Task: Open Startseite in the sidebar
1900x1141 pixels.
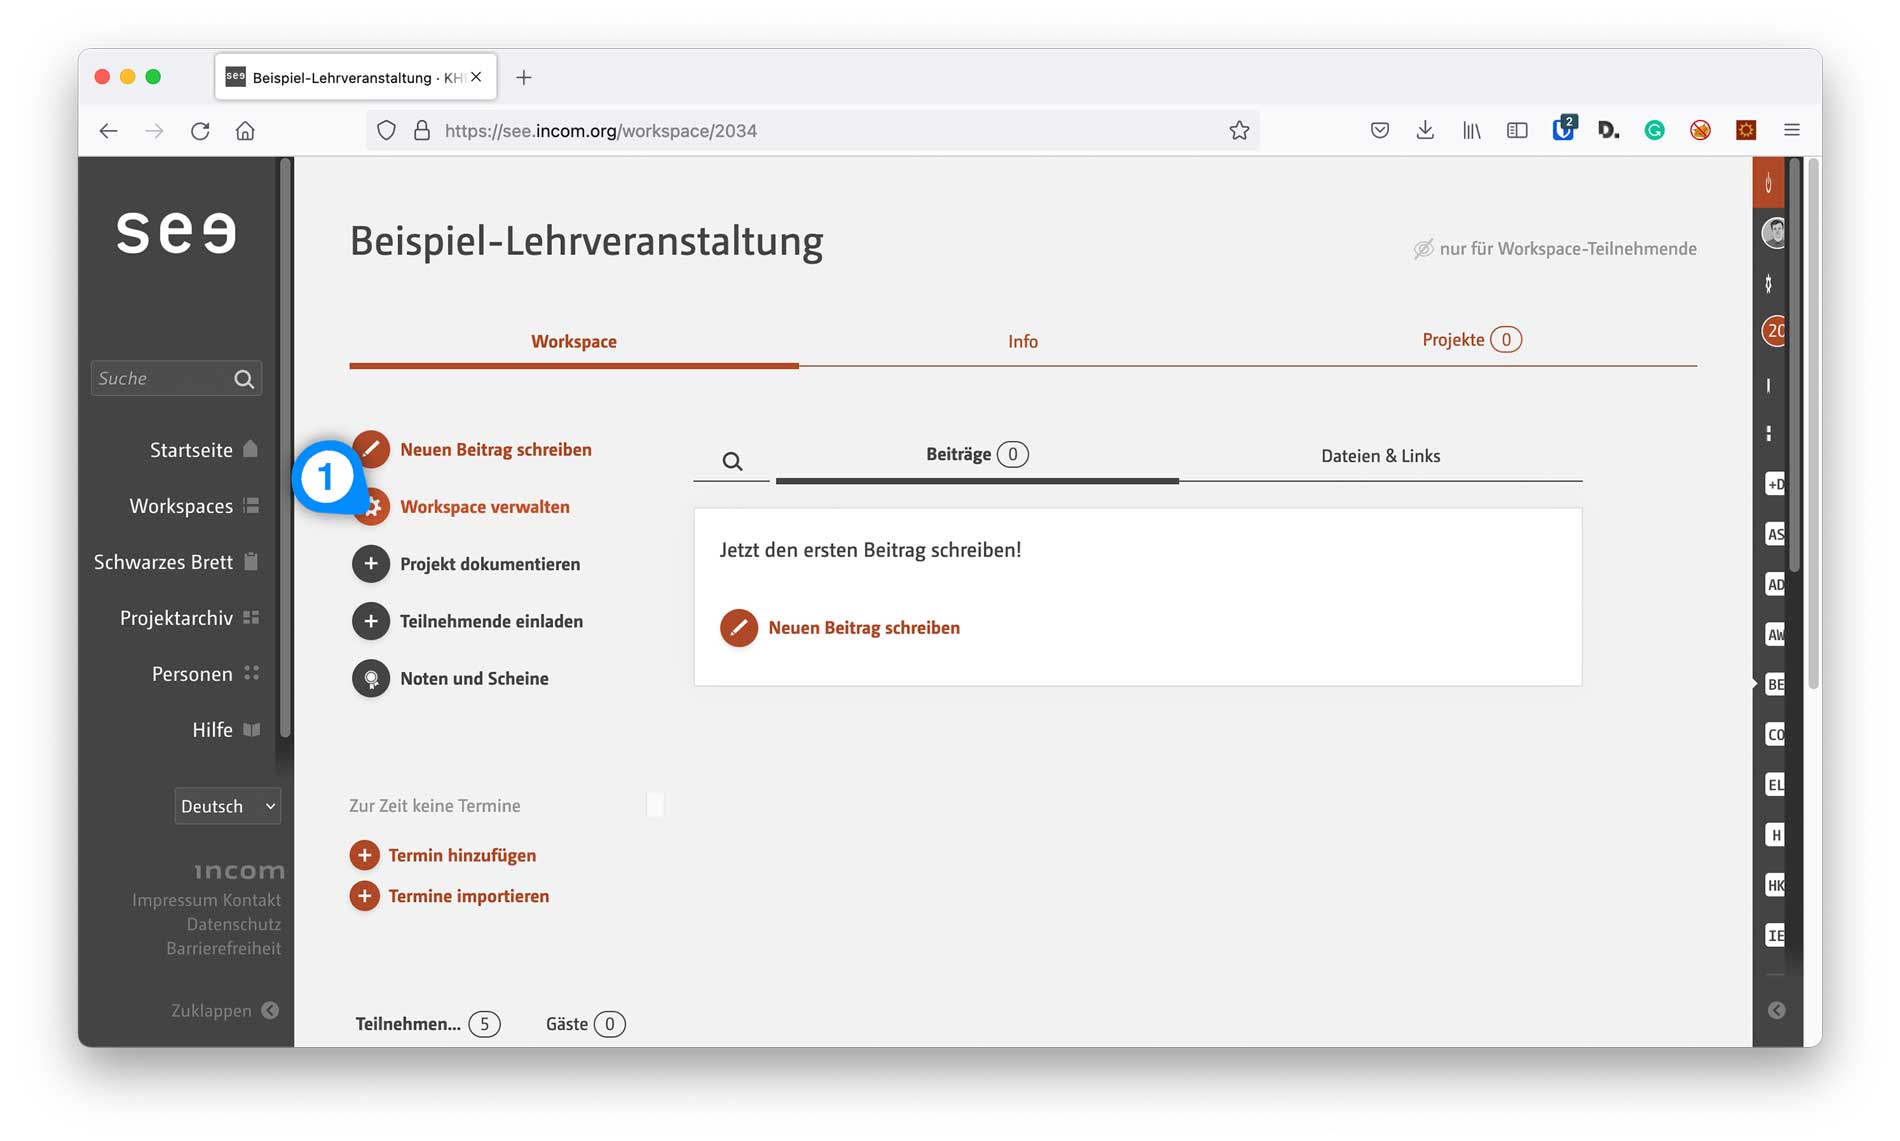Action: 204,450
